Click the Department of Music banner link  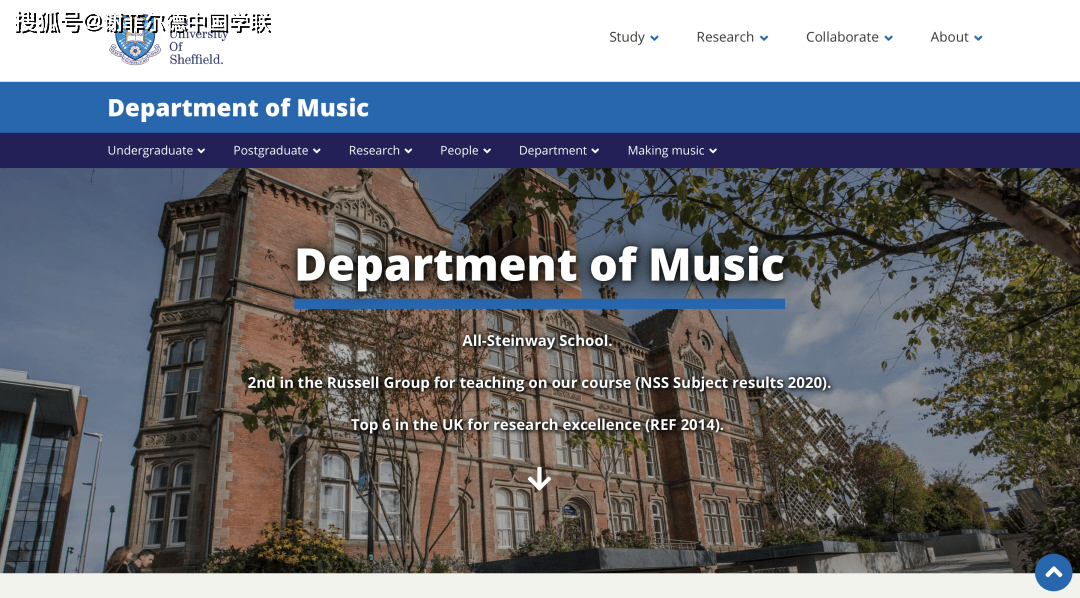click(x=238, y=107)
